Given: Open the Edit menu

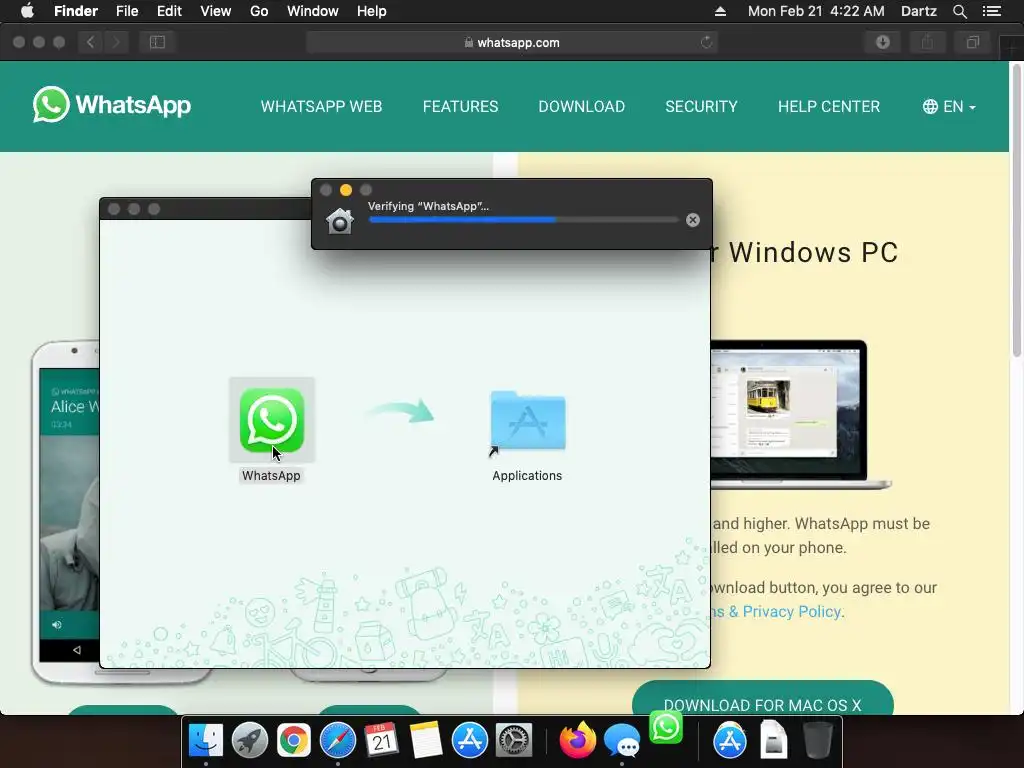Looking at the screenshot, I should (x=169, y=11).
